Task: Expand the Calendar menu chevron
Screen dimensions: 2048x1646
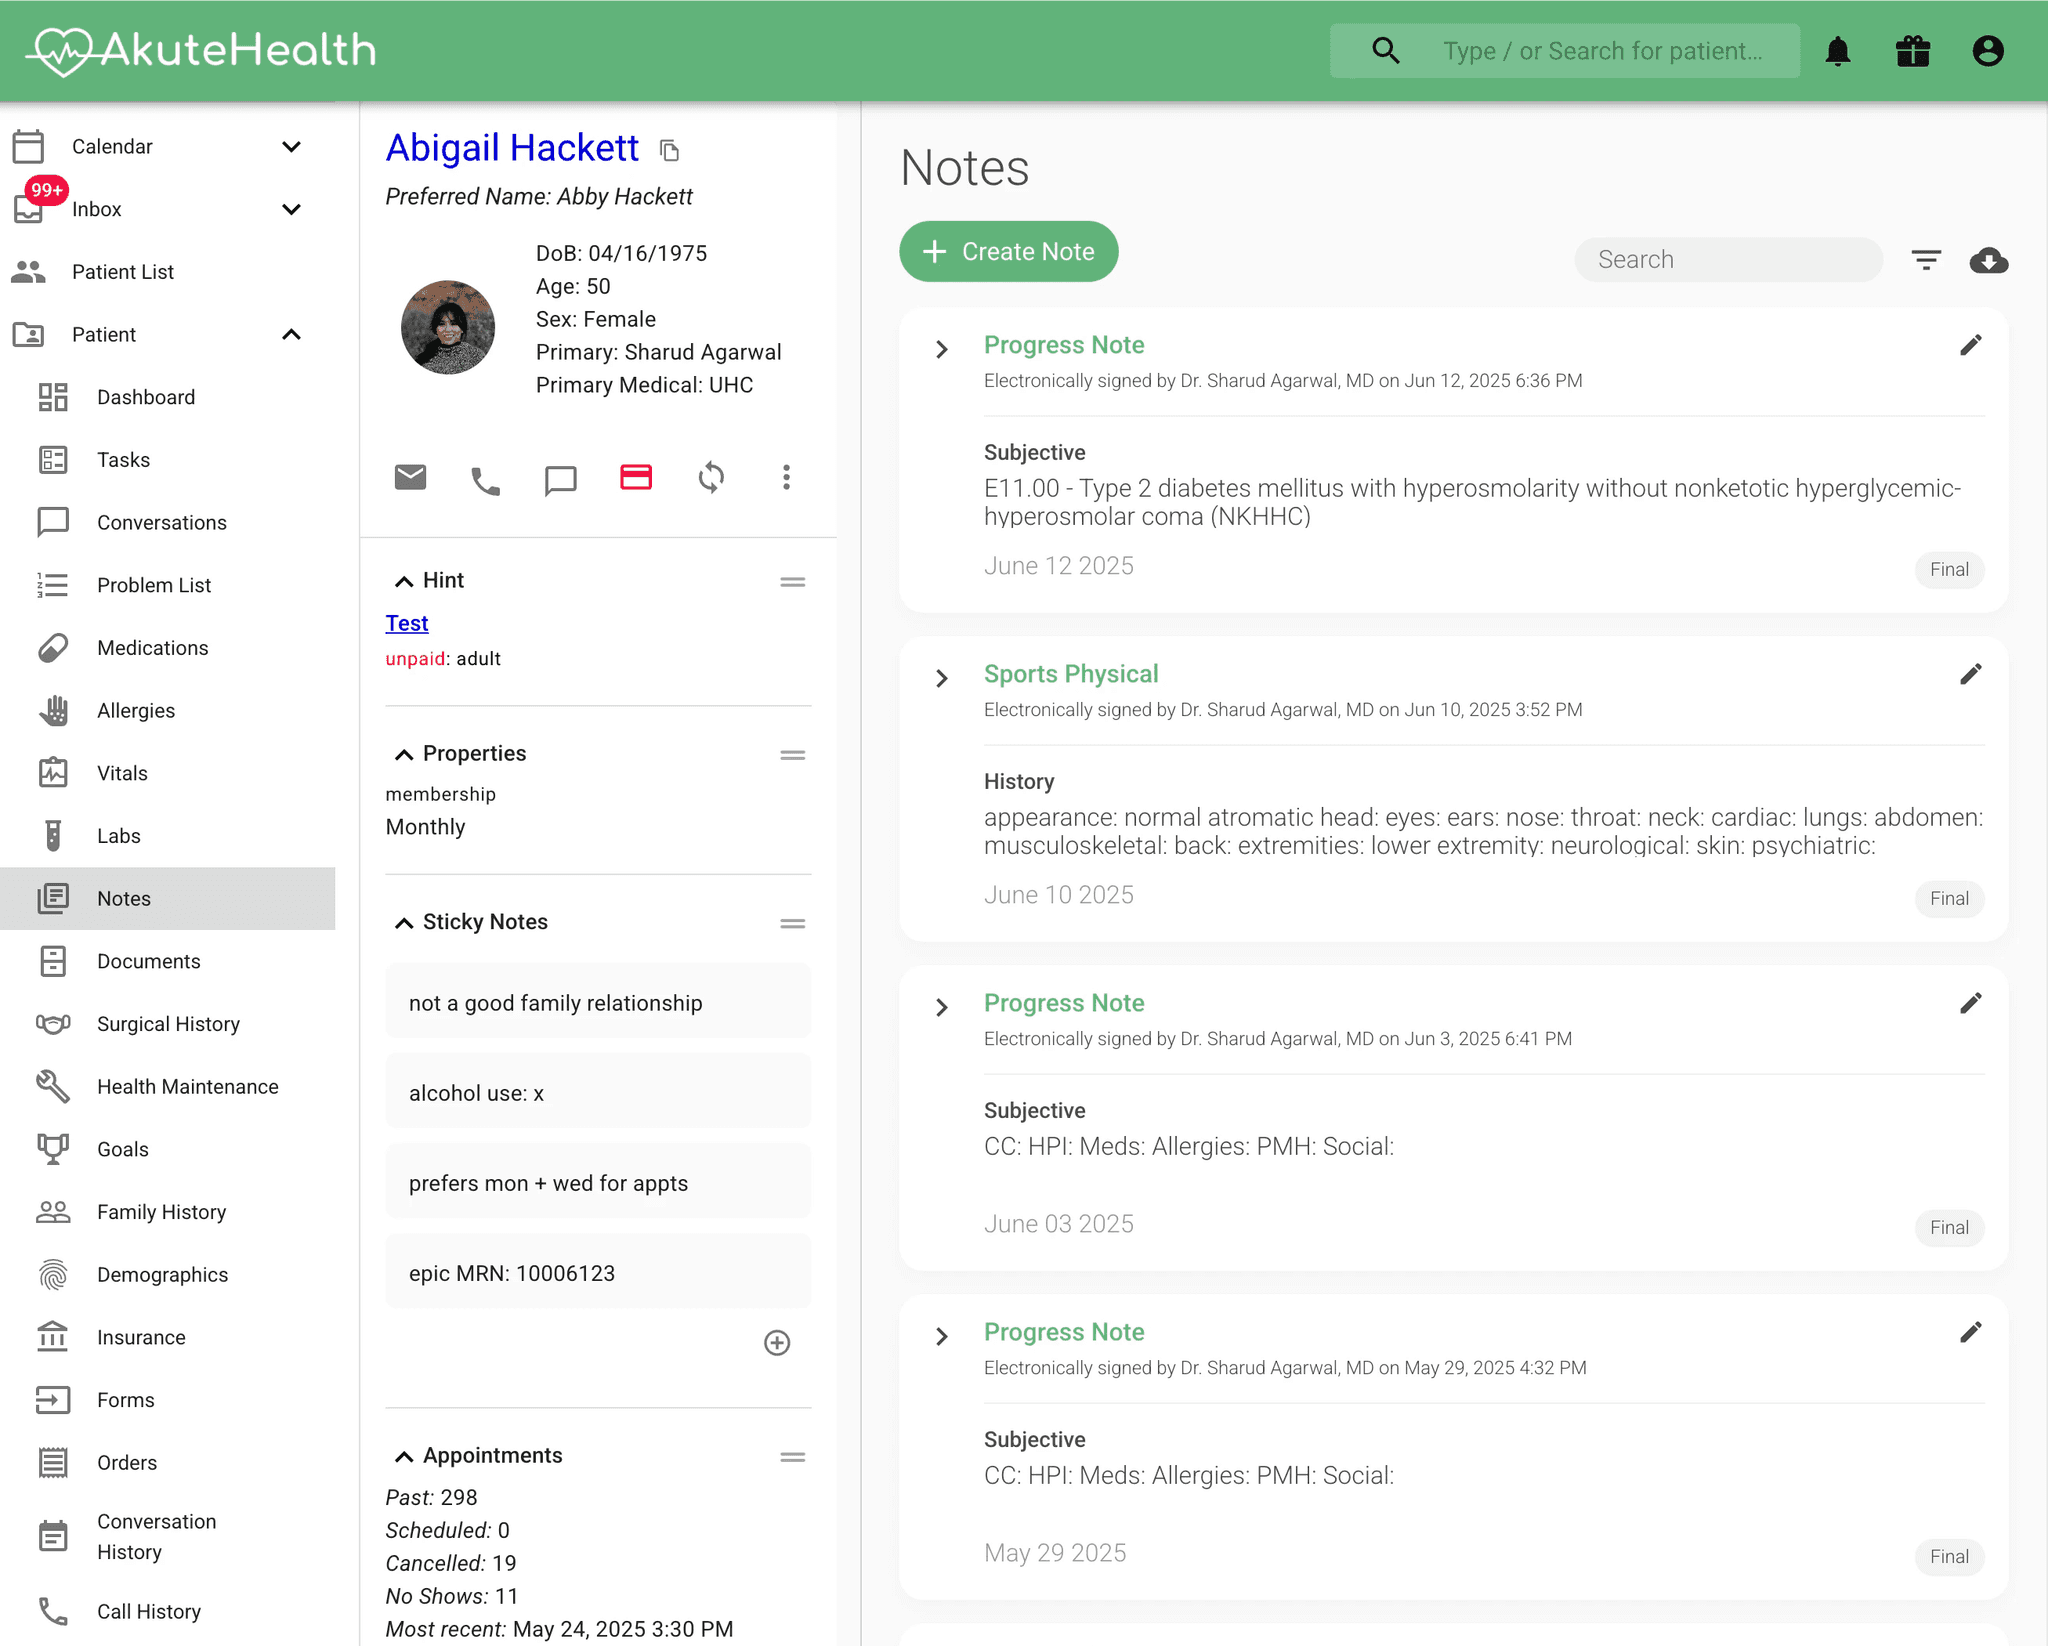Action: pos(291,147)
